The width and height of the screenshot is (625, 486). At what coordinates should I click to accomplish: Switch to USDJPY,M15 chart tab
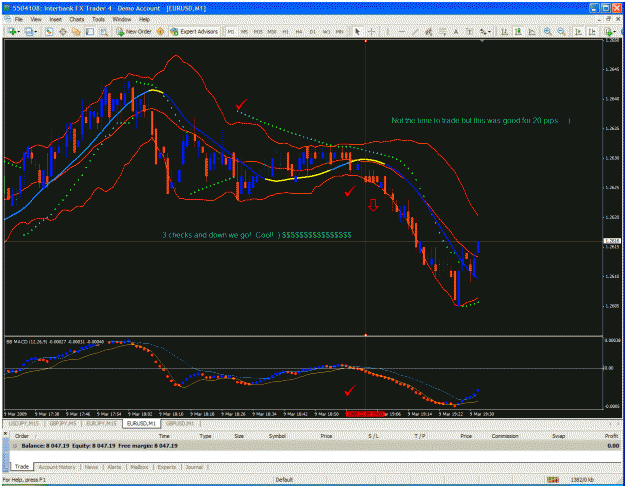pos(24,423)
